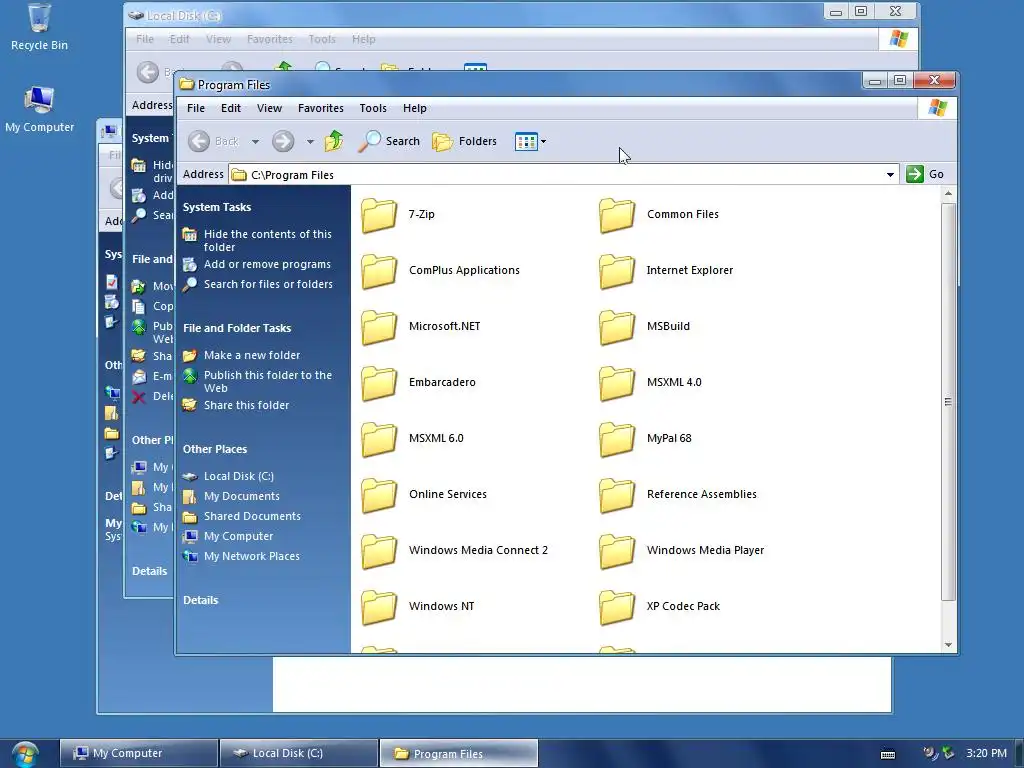
Task: Click the taskbar clock showing 3:20 PM
Action: [x=986, y=754]
